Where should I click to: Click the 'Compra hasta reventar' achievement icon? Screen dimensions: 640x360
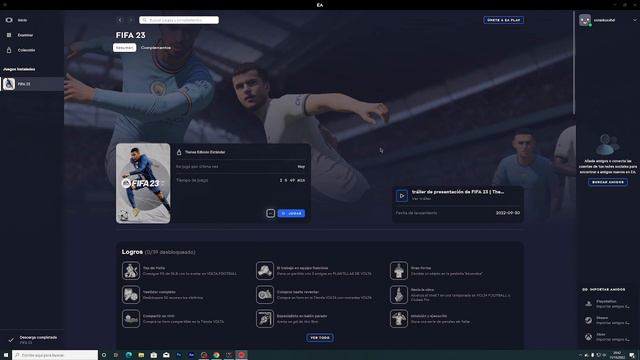coord(264,295)
